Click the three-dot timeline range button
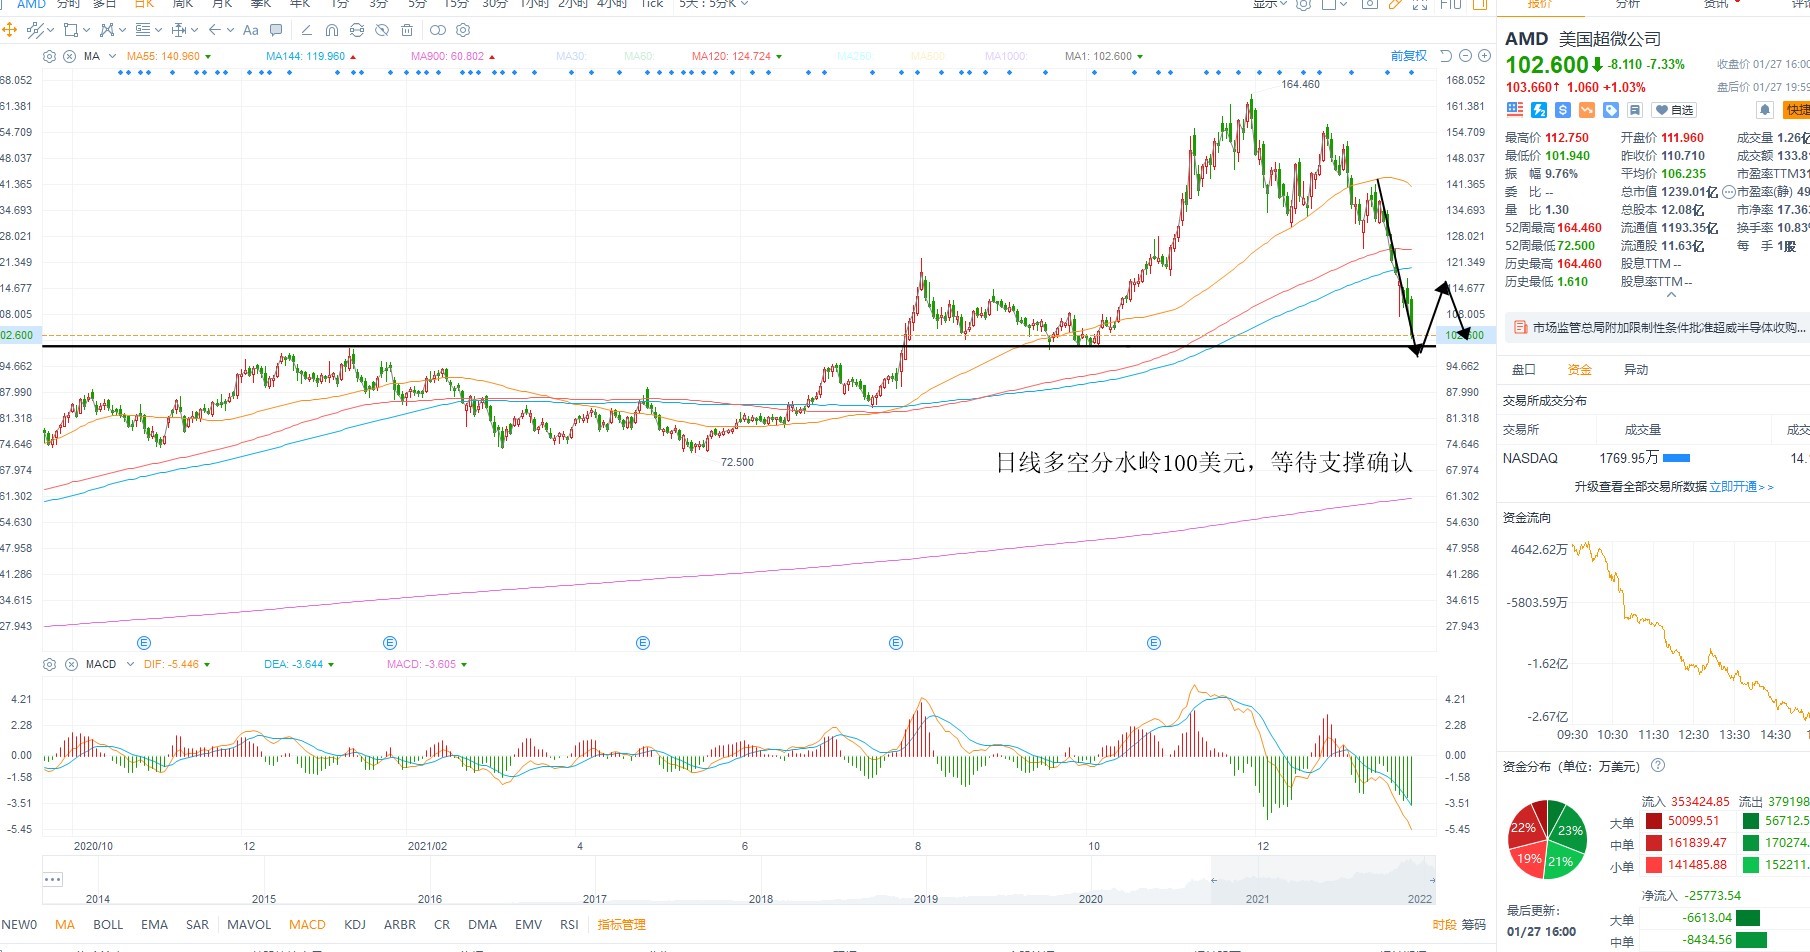1810x952 pixels. coord(53,880)
